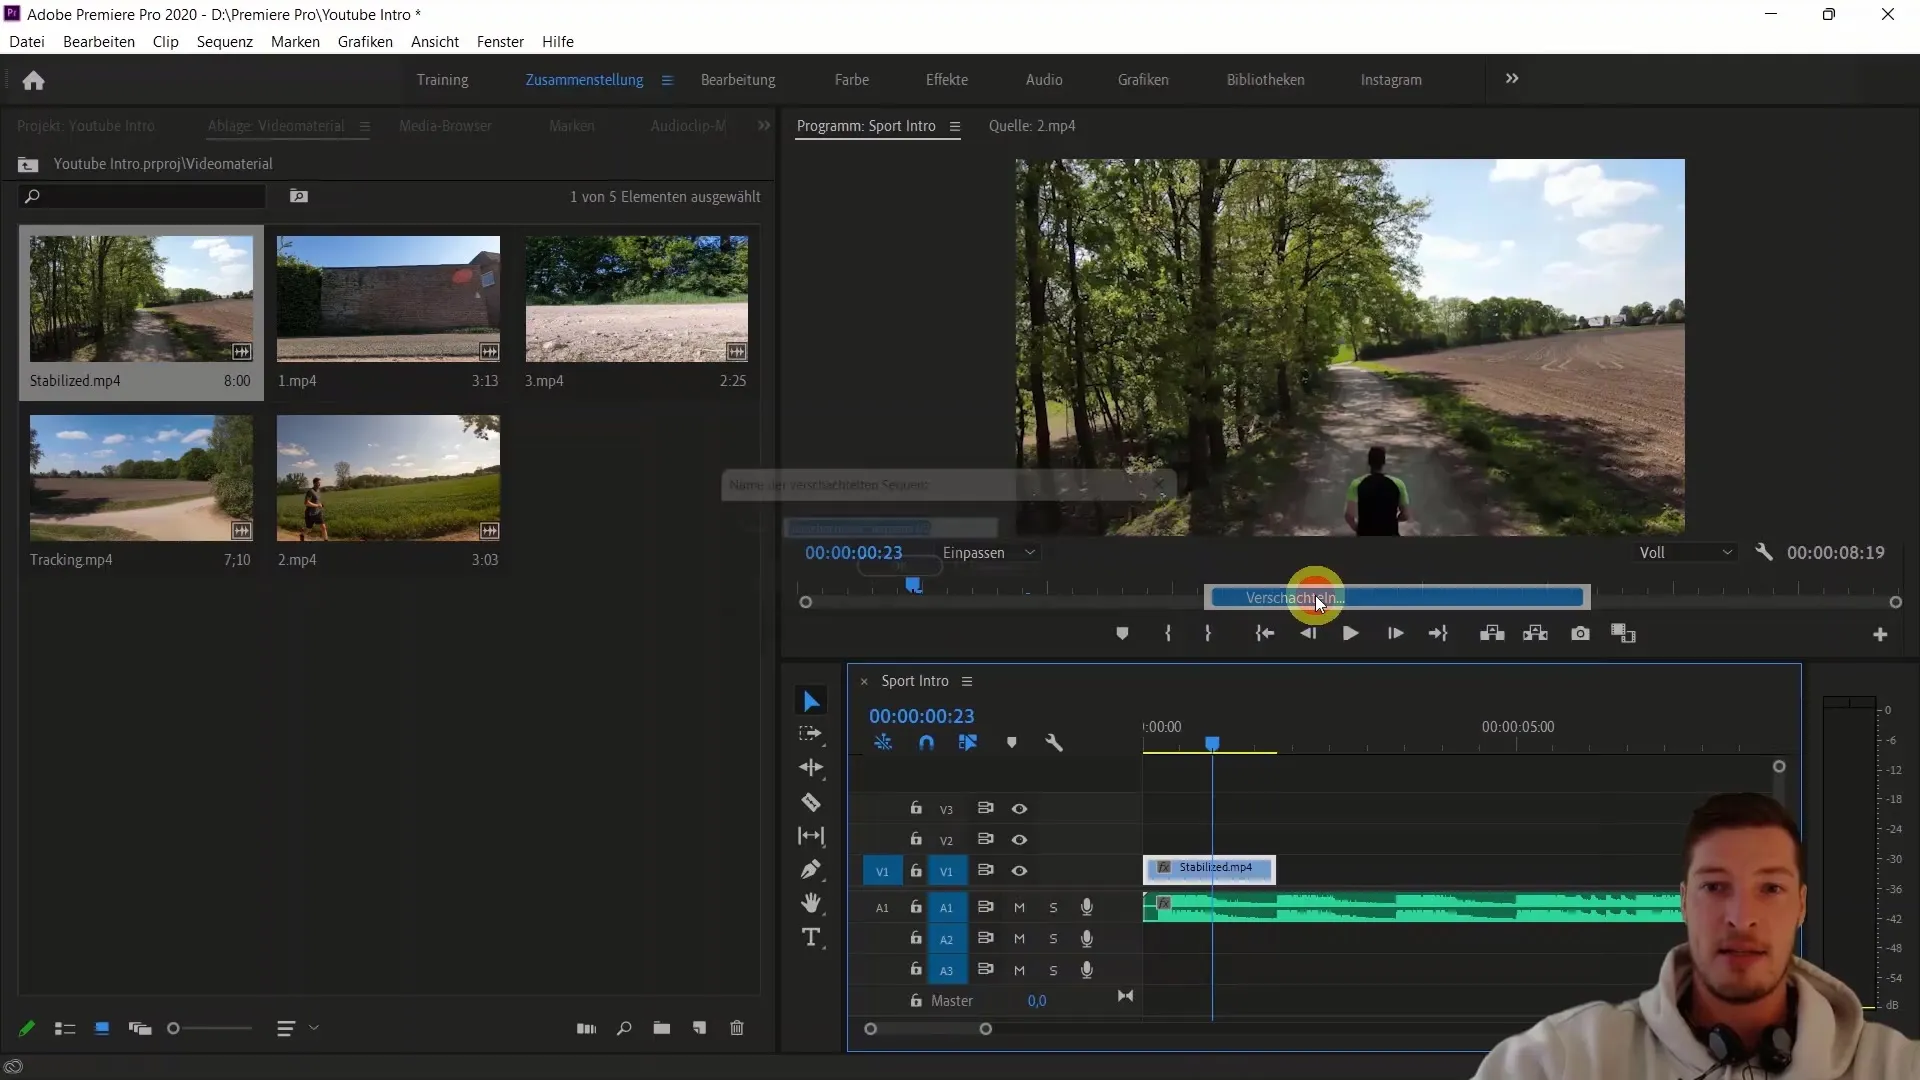Solo track A2

coord(1053,939)
